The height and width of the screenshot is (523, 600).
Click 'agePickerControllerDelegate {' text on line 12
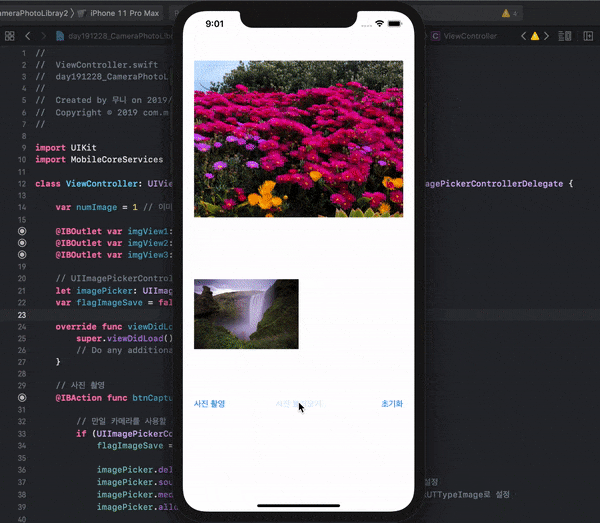click(499, 184)
